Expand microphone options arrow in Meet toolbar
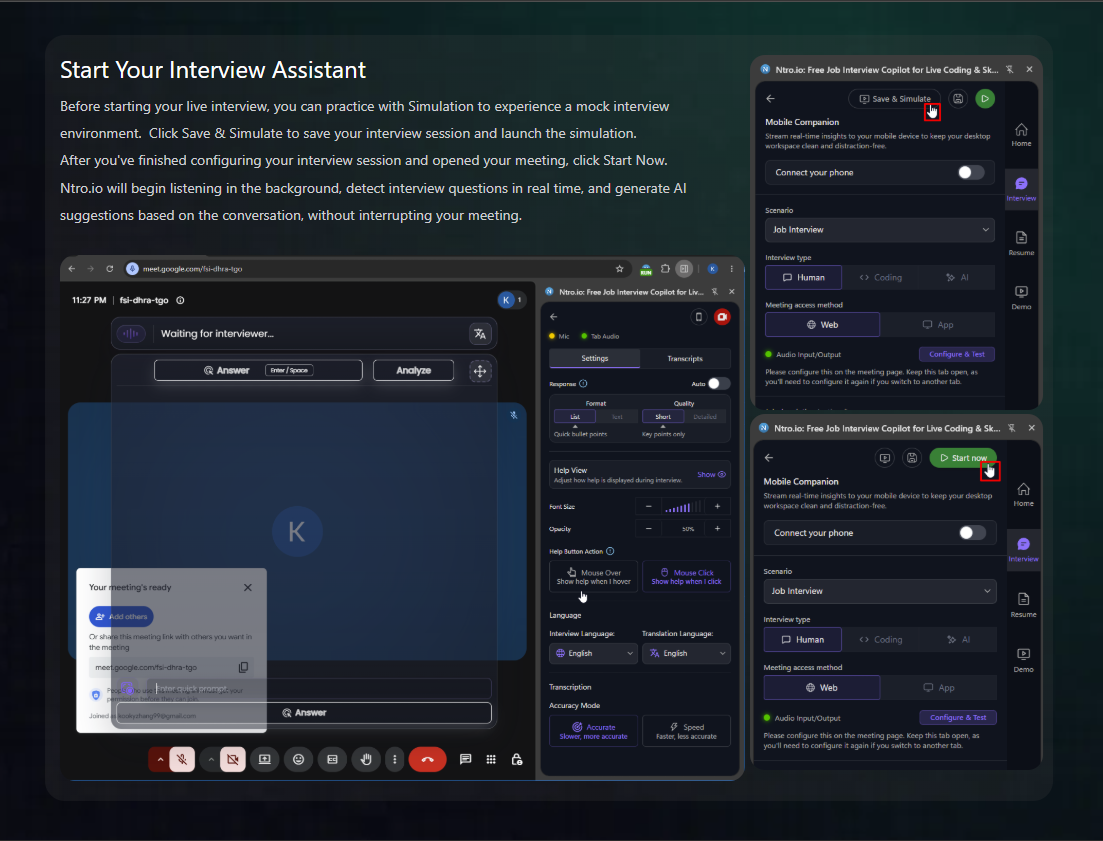This screenshot has width=1103, height=841. coord(160,759)
